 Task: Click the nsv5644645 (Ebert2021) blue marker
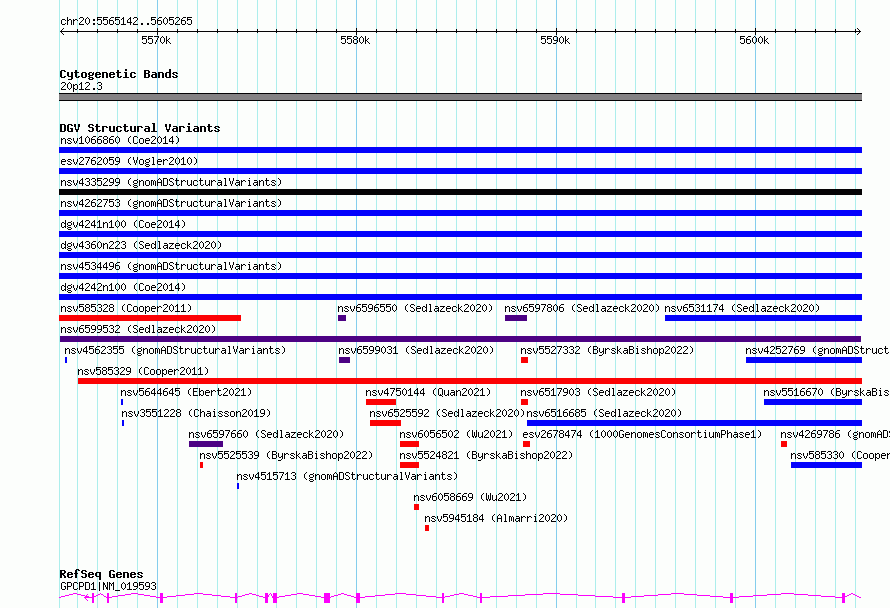pos(122,402)
